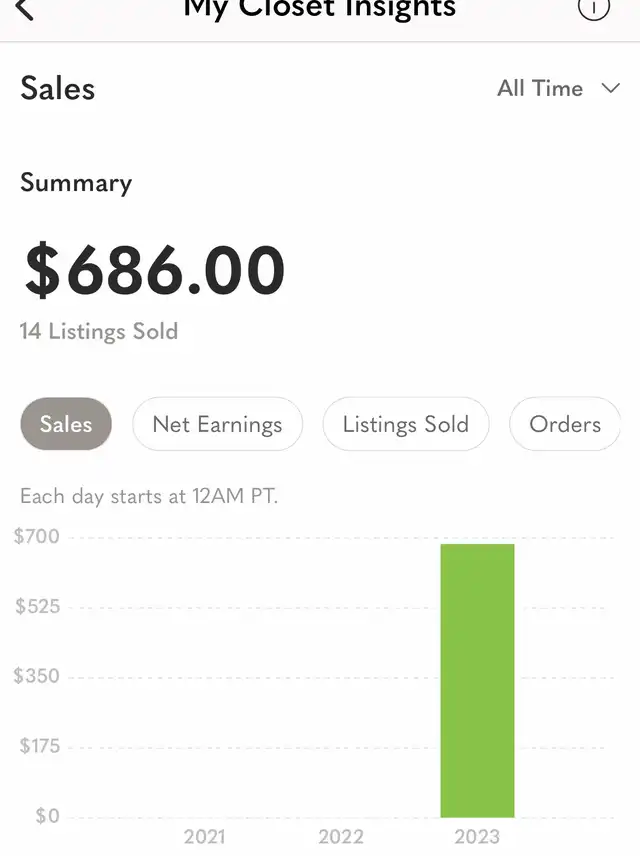Screen dimensions: 640x856
Task: Open the info icon in header
Action: click(x=594, y=8)
